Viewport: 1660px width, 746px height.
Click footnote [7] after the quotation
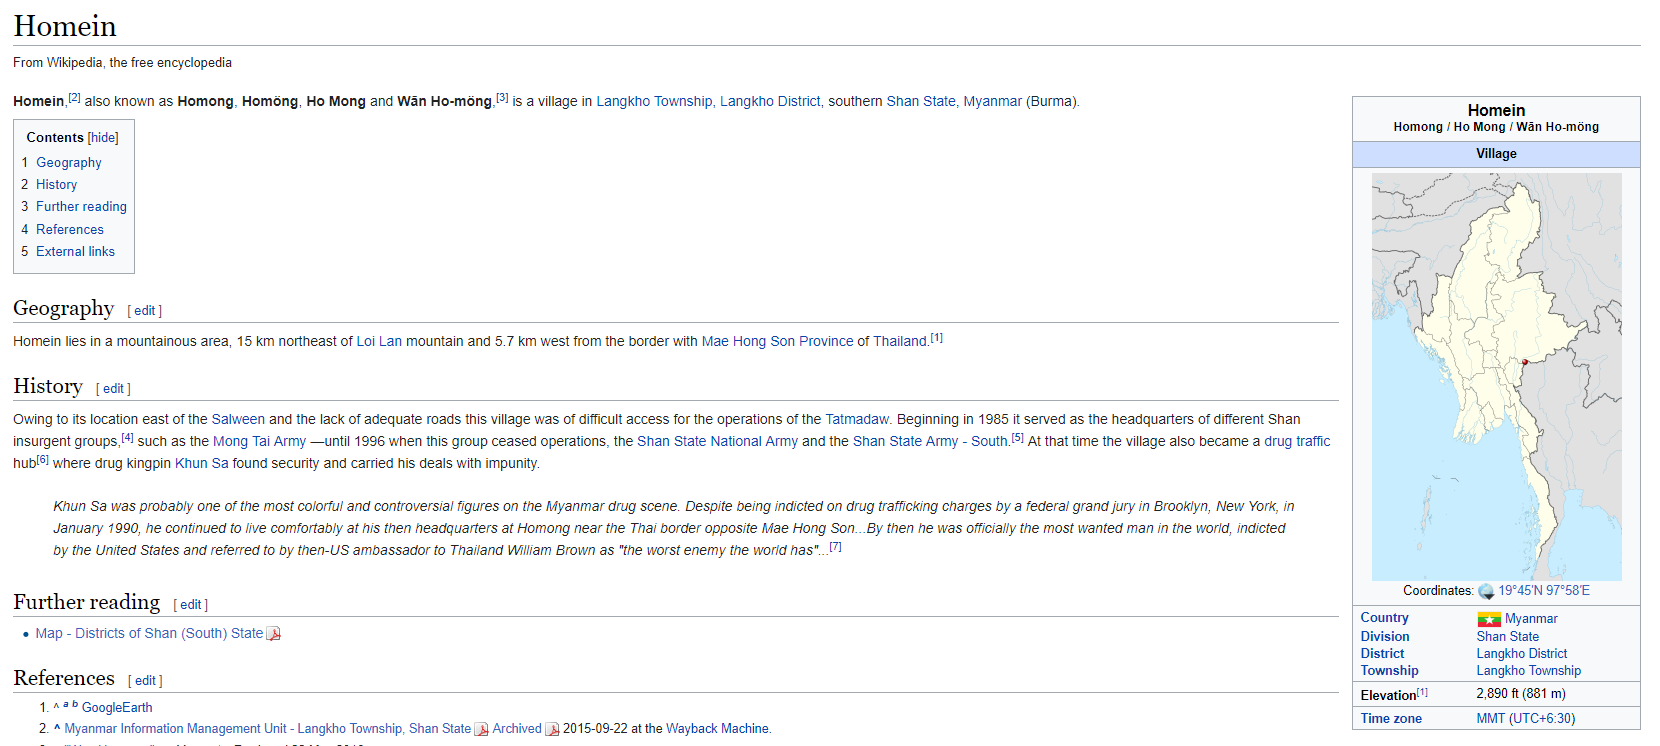point(835,547)
